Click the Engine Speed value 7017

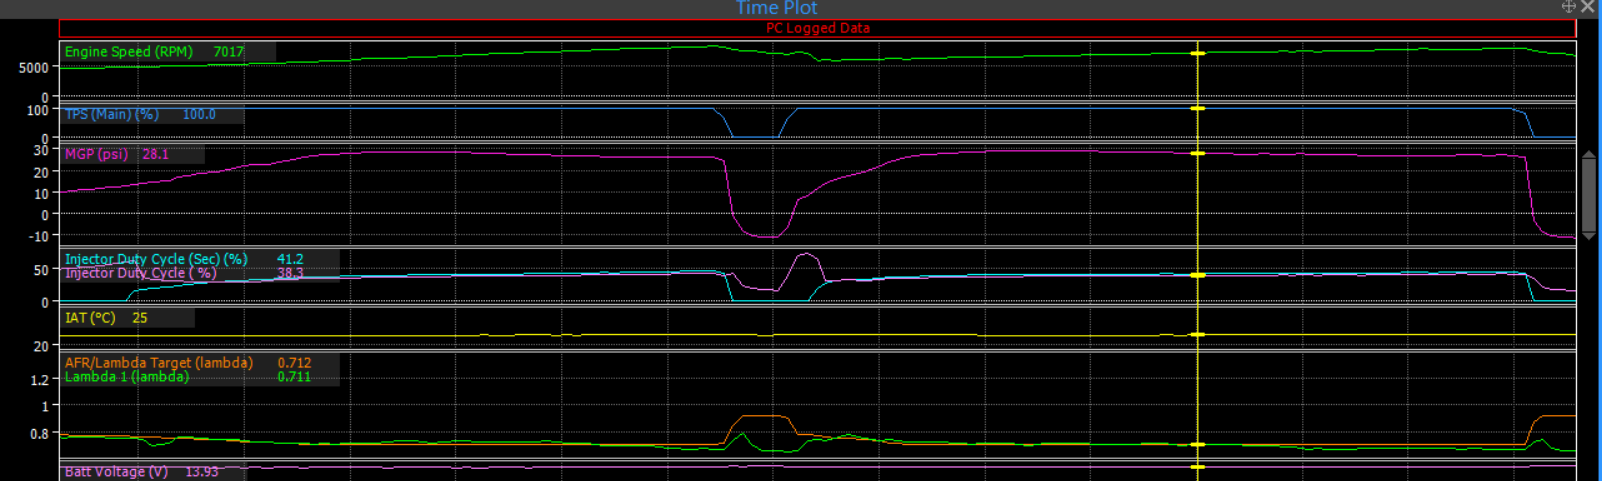click(228, 52)
